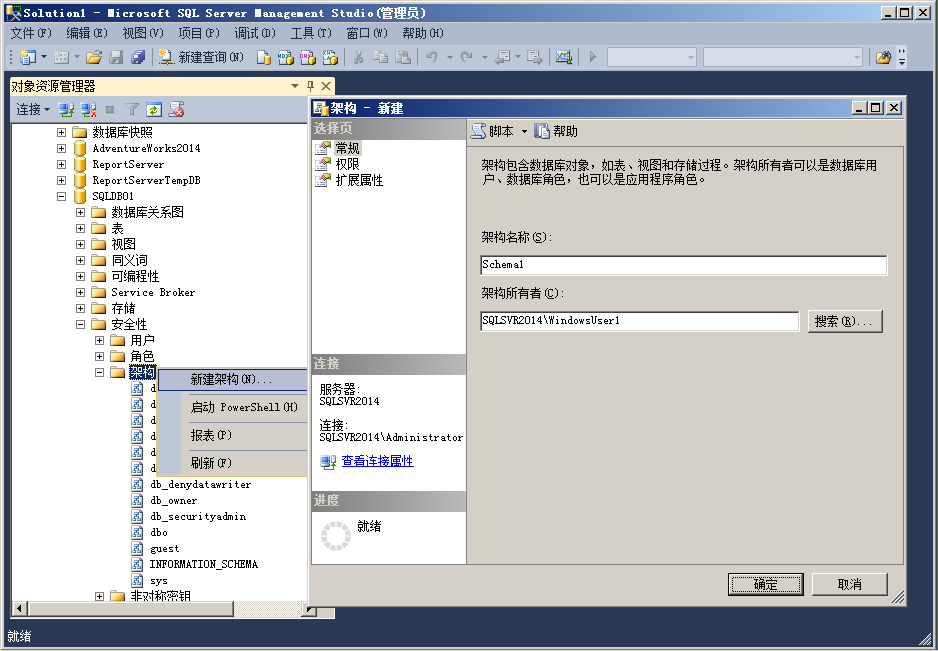Open the 对象资源管理器 window position dropdown

pos(295,86)
